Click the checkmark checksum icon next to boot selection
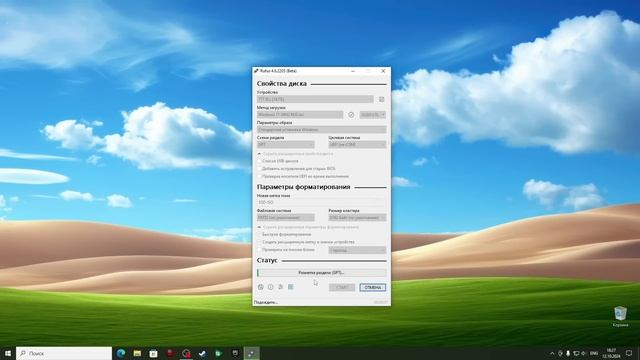The height and width of the screenshot is (360, 640). tap(351, 115)
